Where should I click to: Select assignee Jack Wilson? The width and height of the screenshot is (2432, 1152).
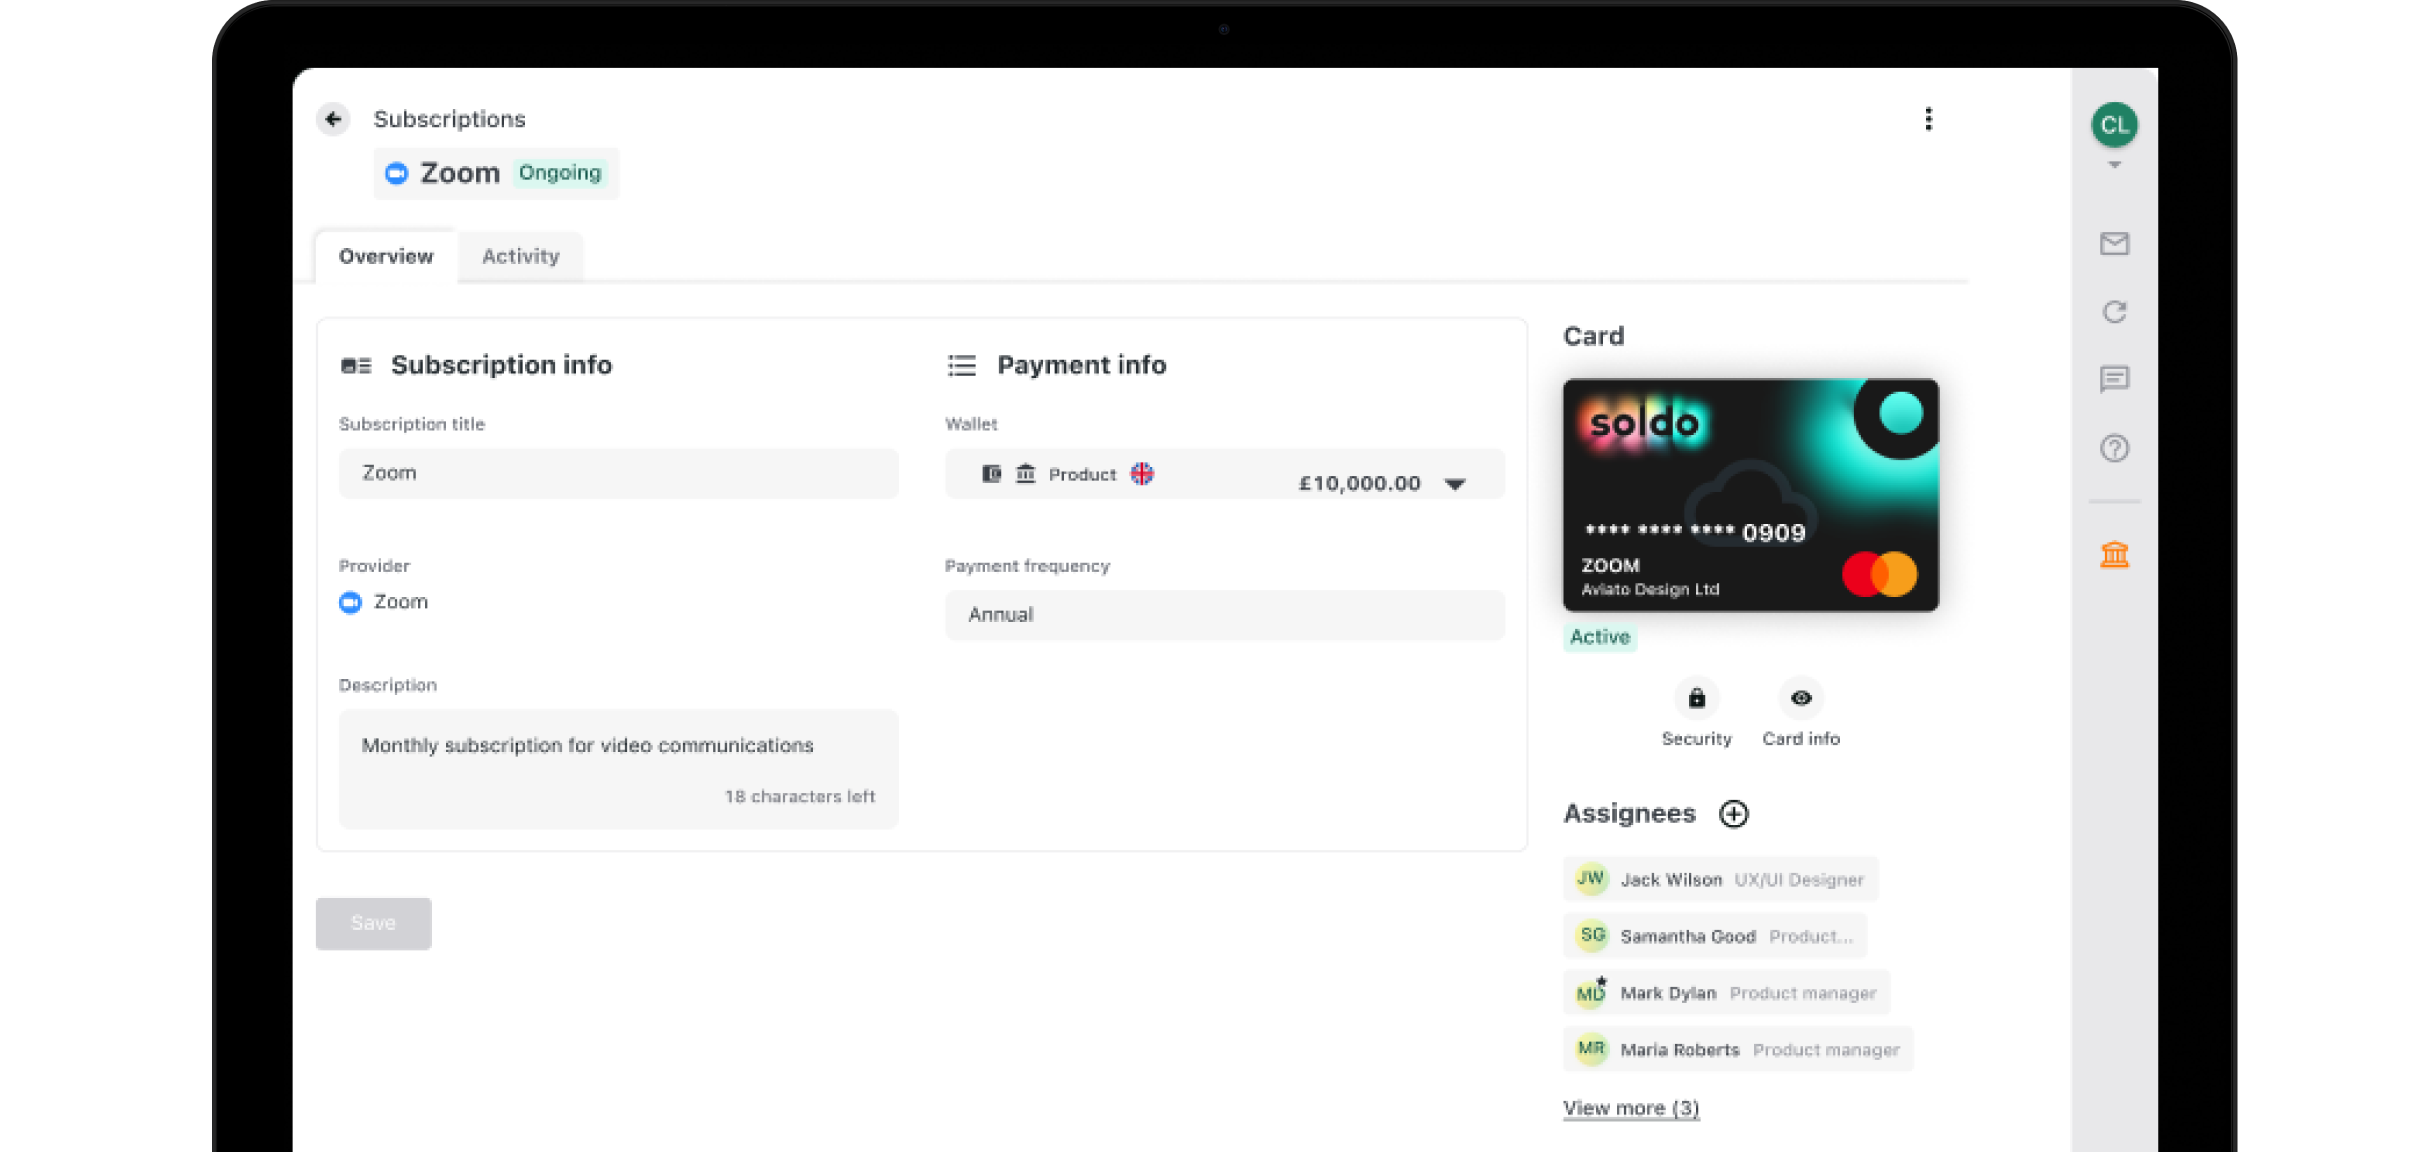coord(1720,879)
